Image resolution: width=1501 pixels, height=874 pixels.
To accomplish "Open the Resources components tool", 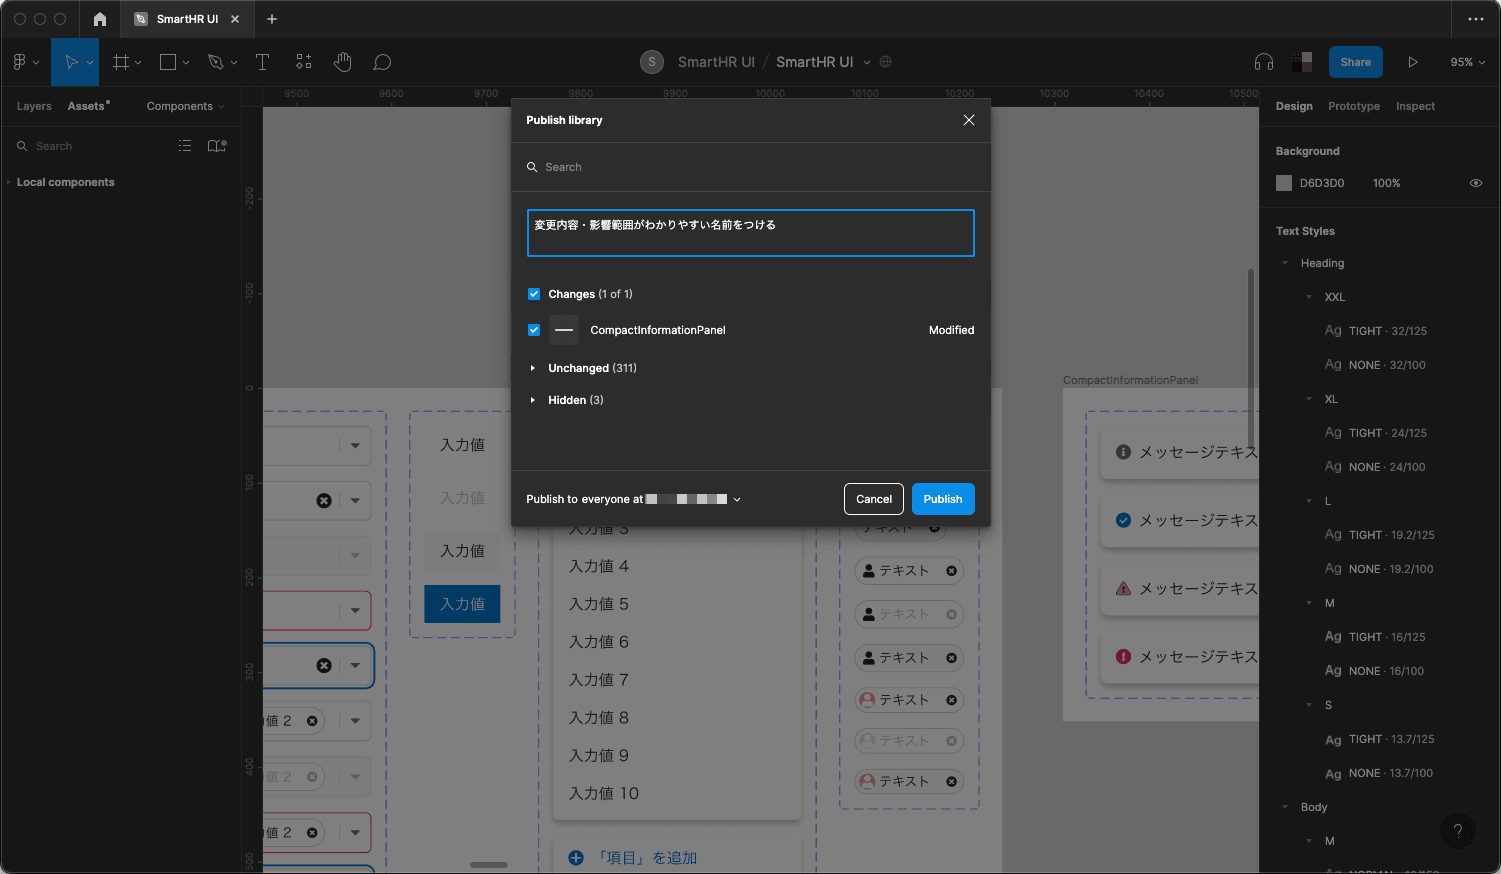I will point(304,62).
